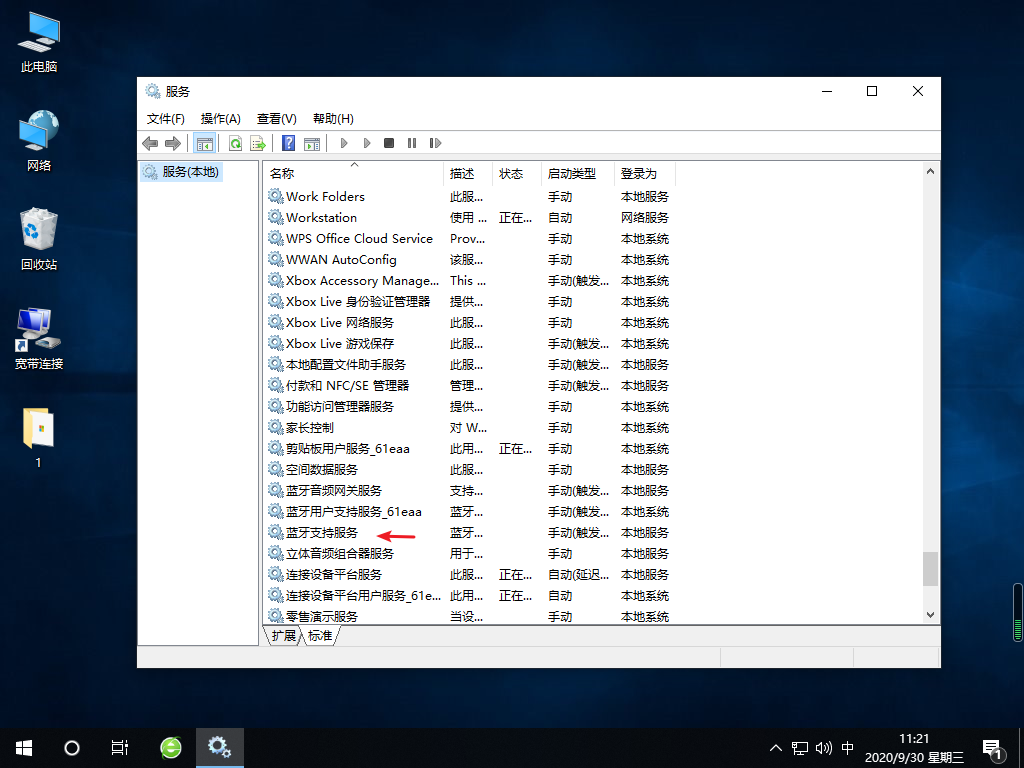Image resolution: width=1024 pixels, height=768 pixels.
Task: Stop the selected service
Action: [389, 143]
